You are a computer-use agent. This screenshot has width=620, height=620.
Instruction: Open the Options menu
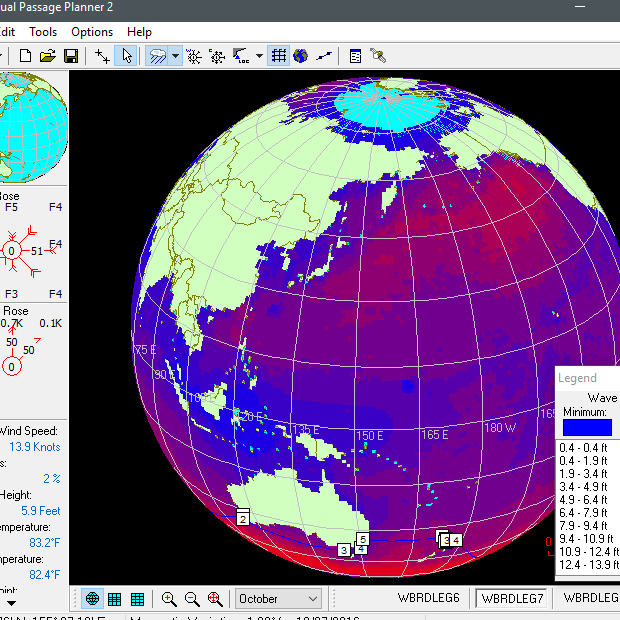coord(92,32)
